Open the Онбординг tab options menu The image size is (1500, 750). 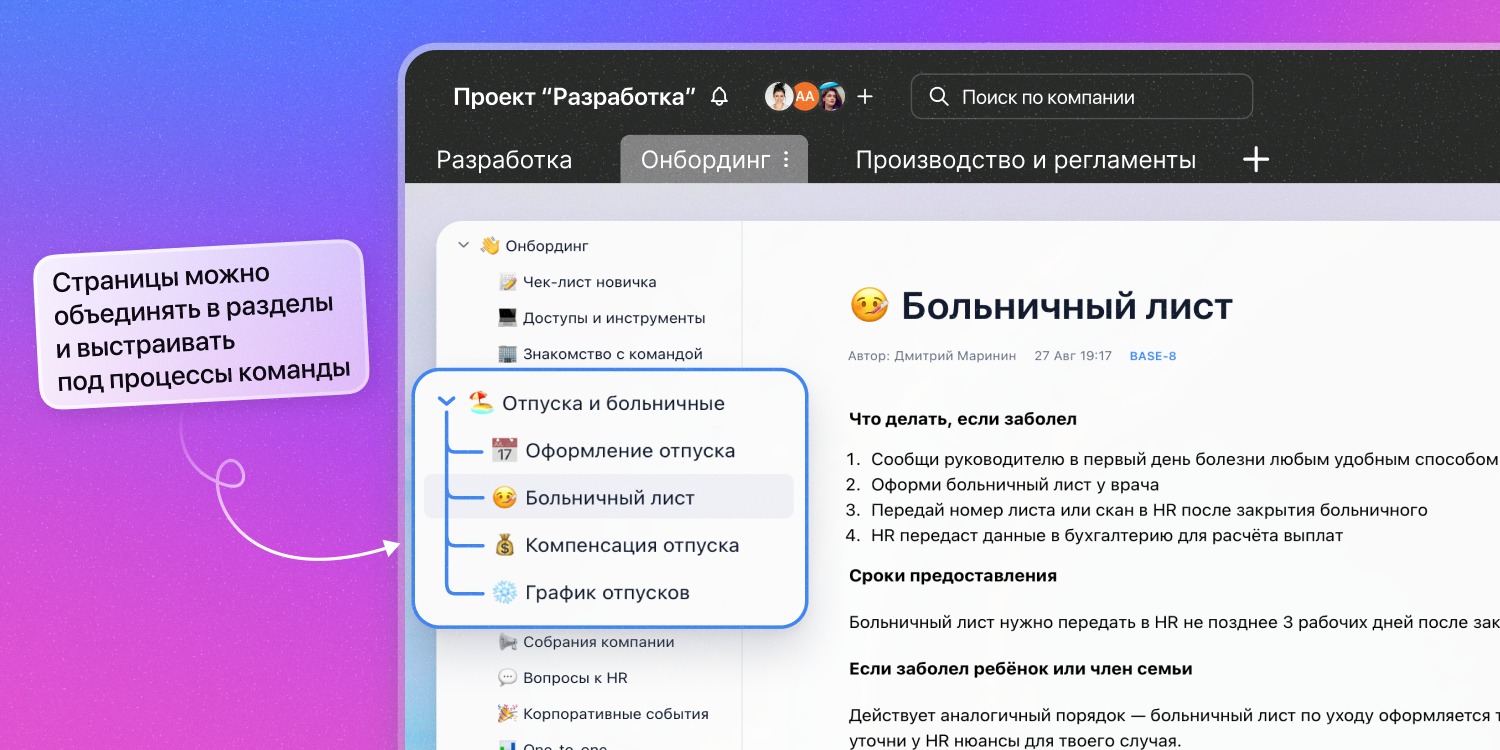(786, 160)
